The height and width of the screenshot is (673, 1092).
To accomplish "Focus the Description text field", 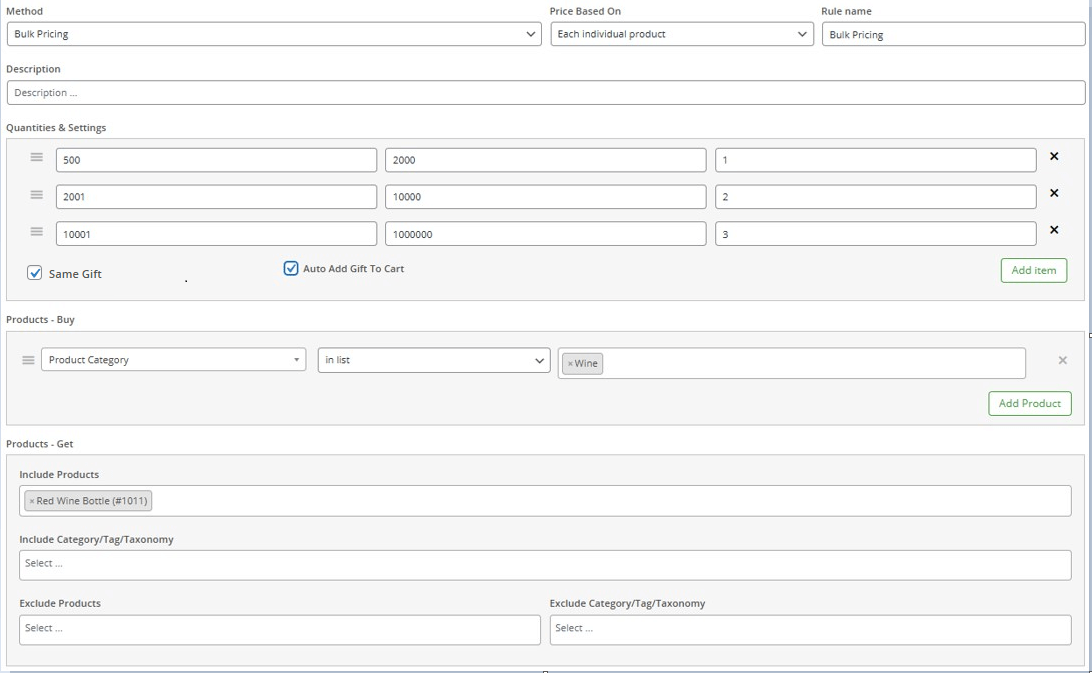I will (x=545, y=93).
